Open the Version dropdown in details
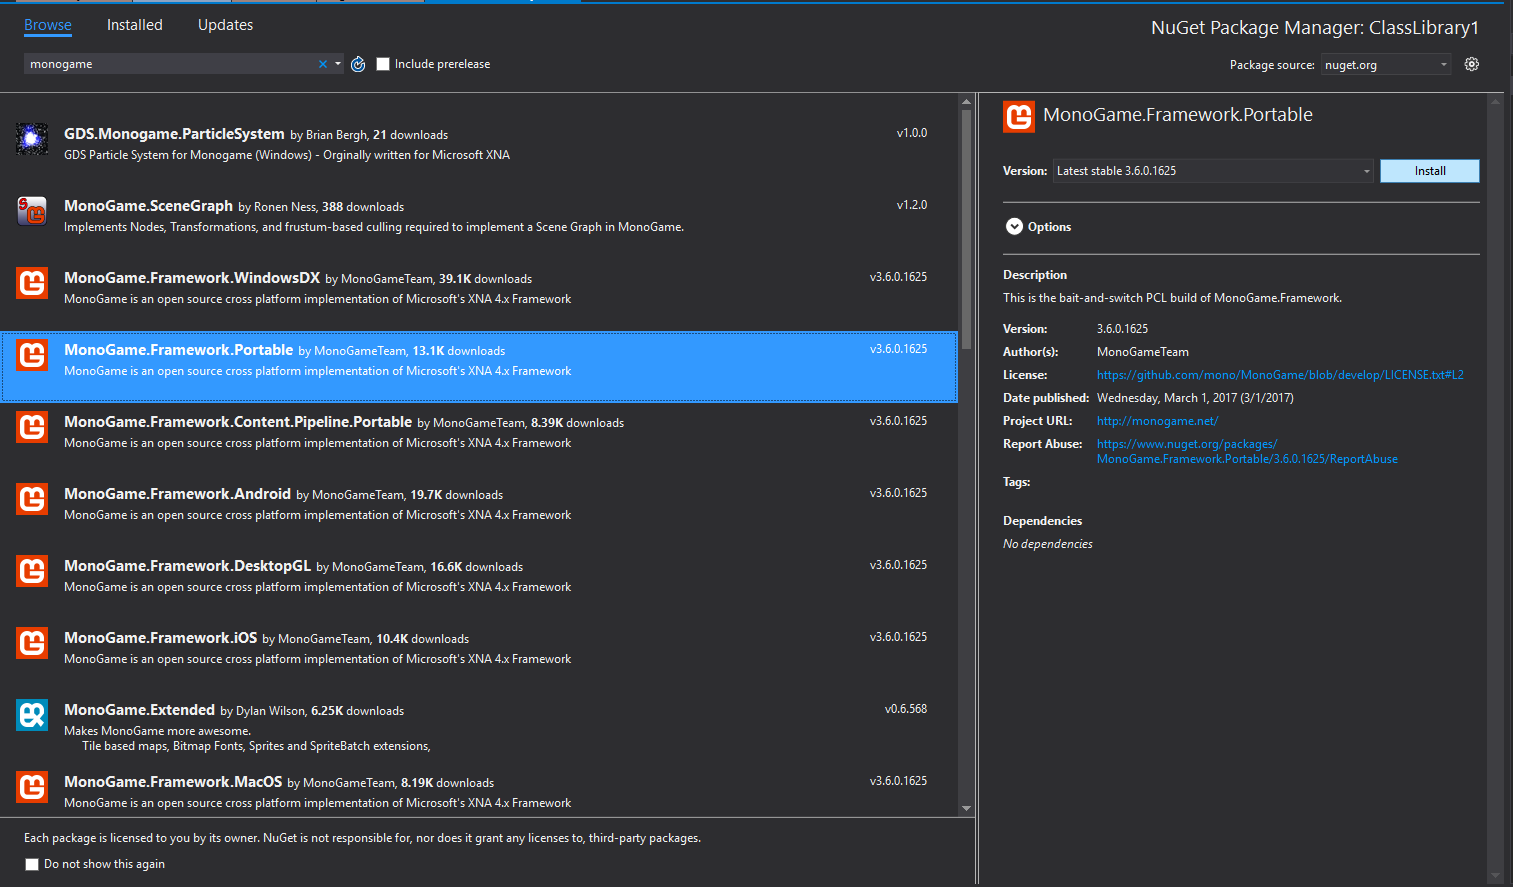The width and height of the screenshot is (1513, 887). pyautogui.click(x=1214, y=171)
